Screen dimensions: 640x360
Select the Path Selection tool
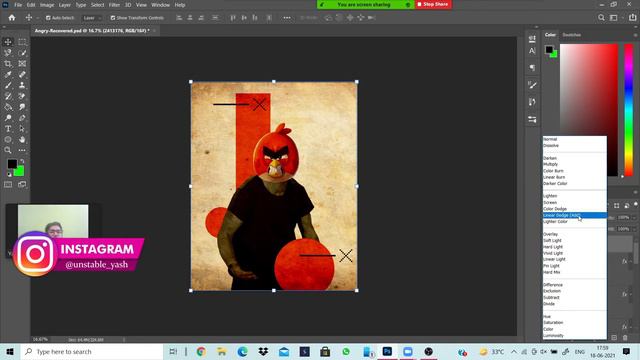22,129
